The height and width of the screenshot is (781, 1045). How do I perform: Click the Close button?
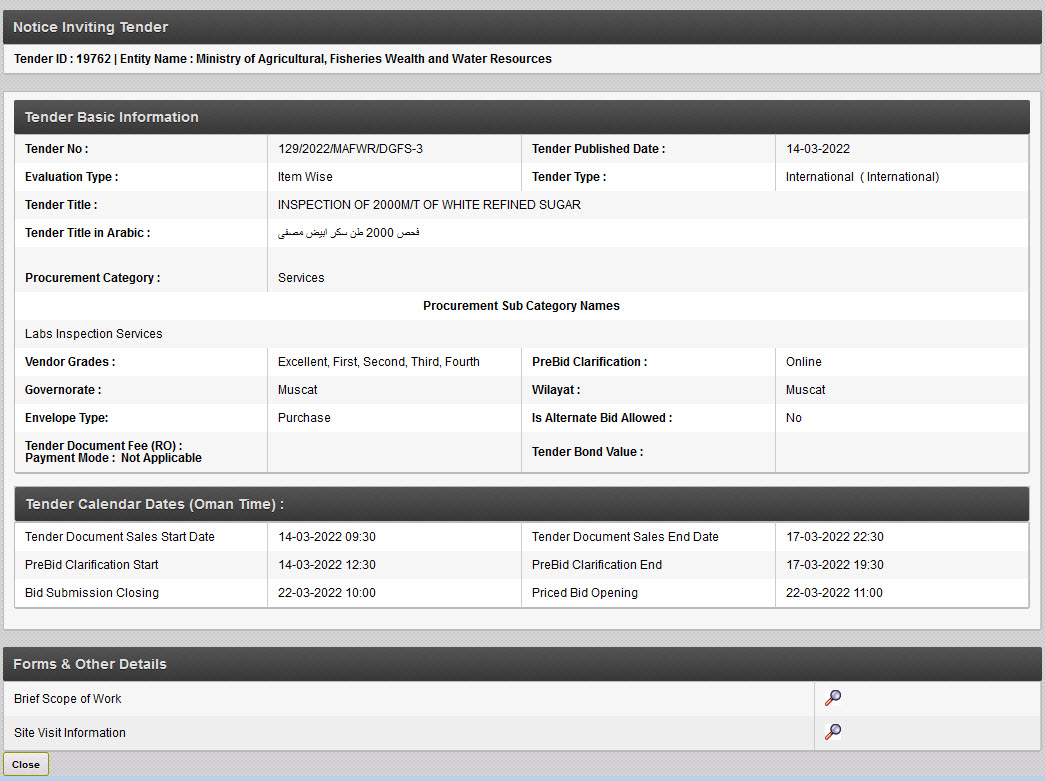26,764
